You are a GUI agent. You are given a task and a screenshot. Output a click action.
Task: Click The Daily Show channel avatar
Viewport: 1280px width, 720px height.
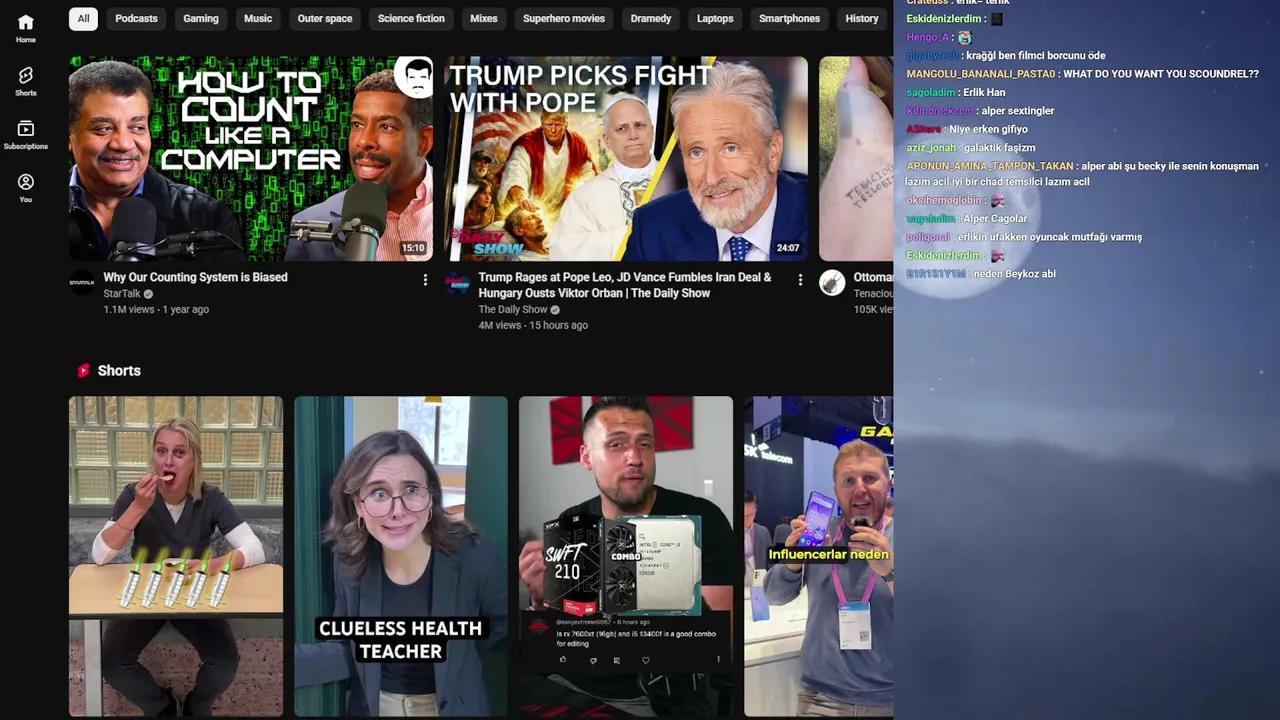pos(457,283)
